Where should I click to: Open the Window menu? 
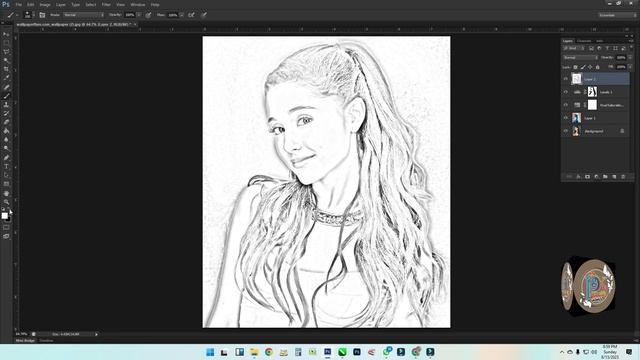(138, 4)
